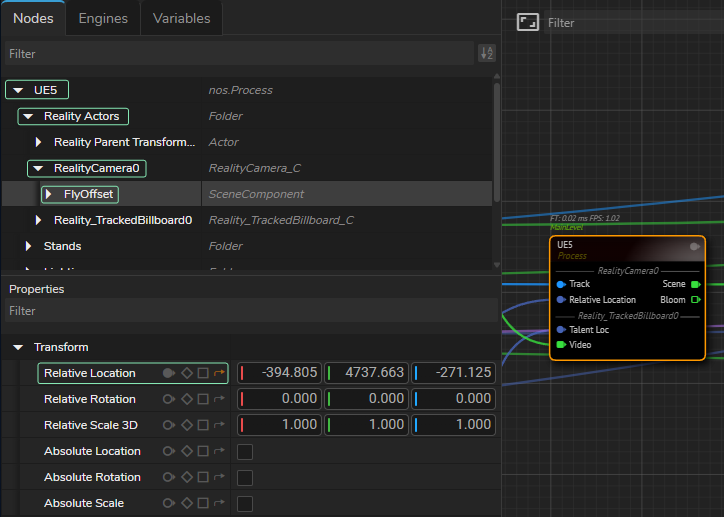The image size is (724, 517).
Task: Click the Relative Location X value field
Action: [x=280, y=373]
